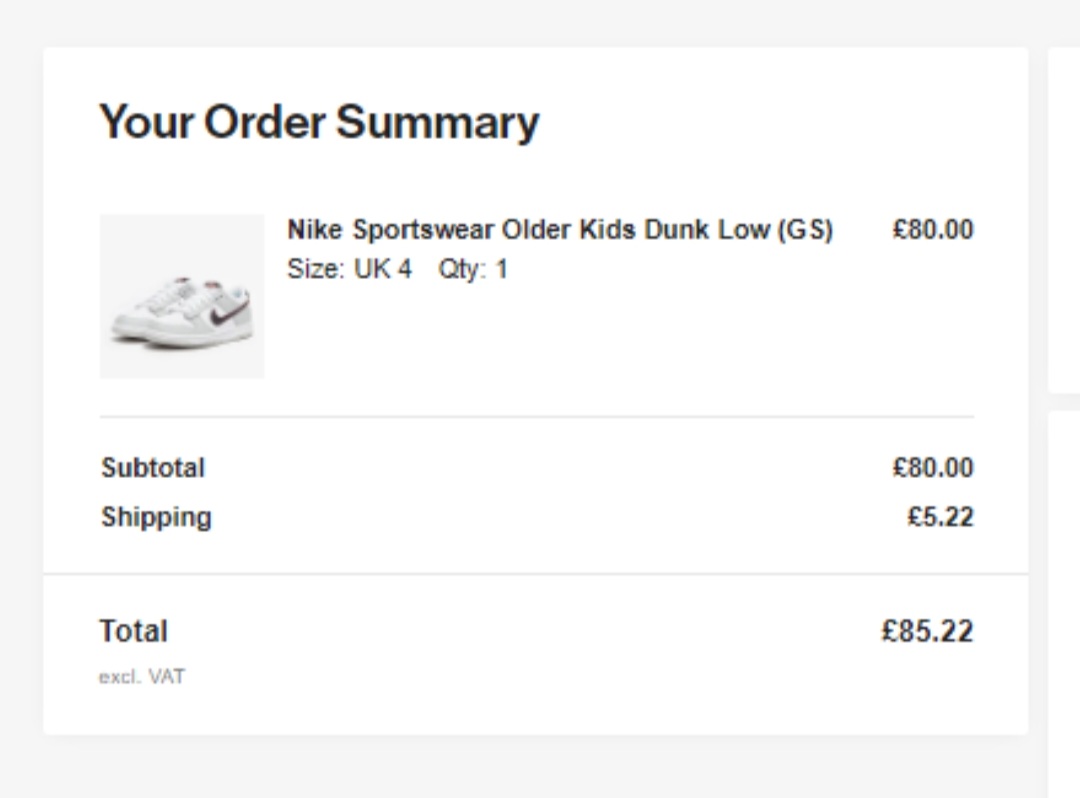The height and width of the screenshot is (798, 1080).
Task: Click the Subtotal amount £80.00
Action: (x=932, y=468)
